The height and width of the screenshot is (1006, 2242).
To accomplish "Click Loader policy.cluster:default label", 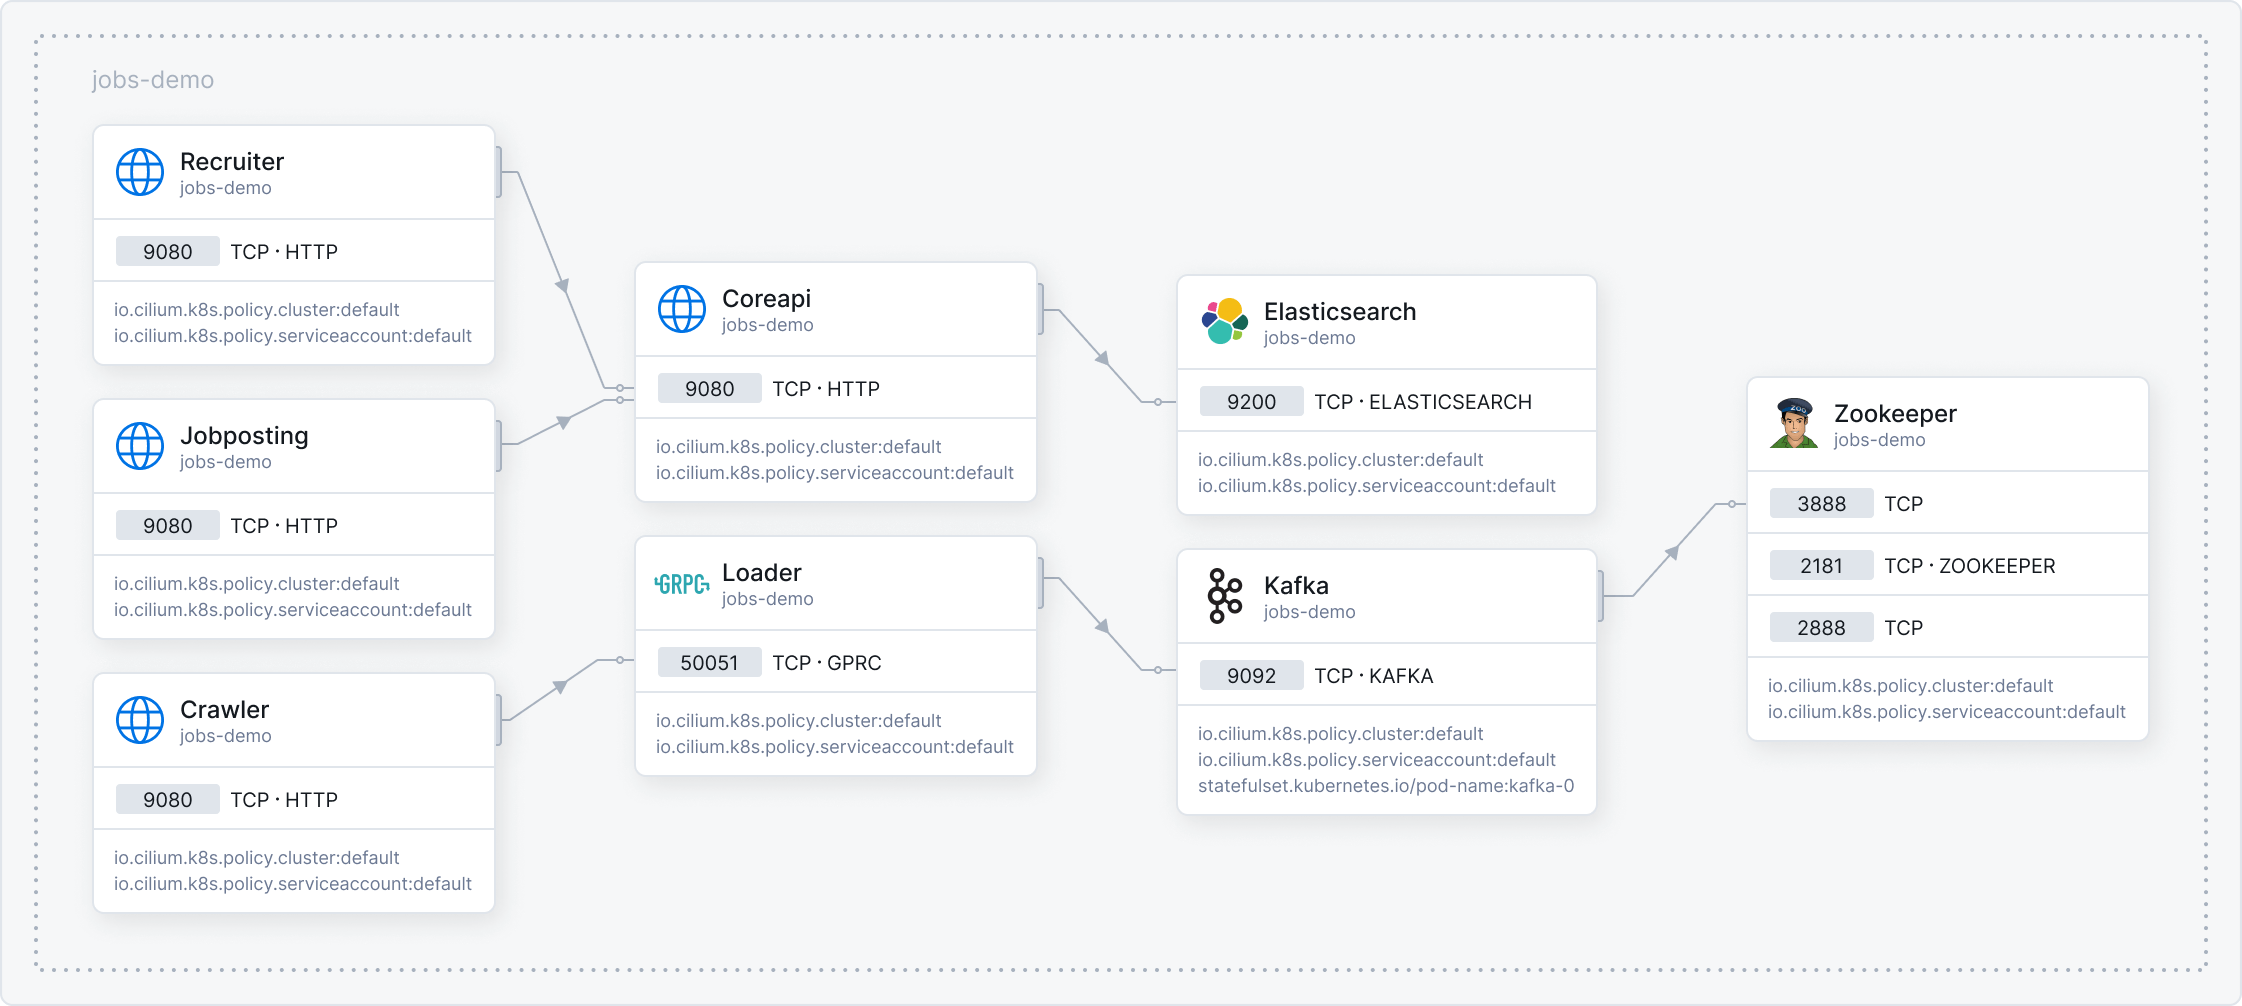I will 799,721.
